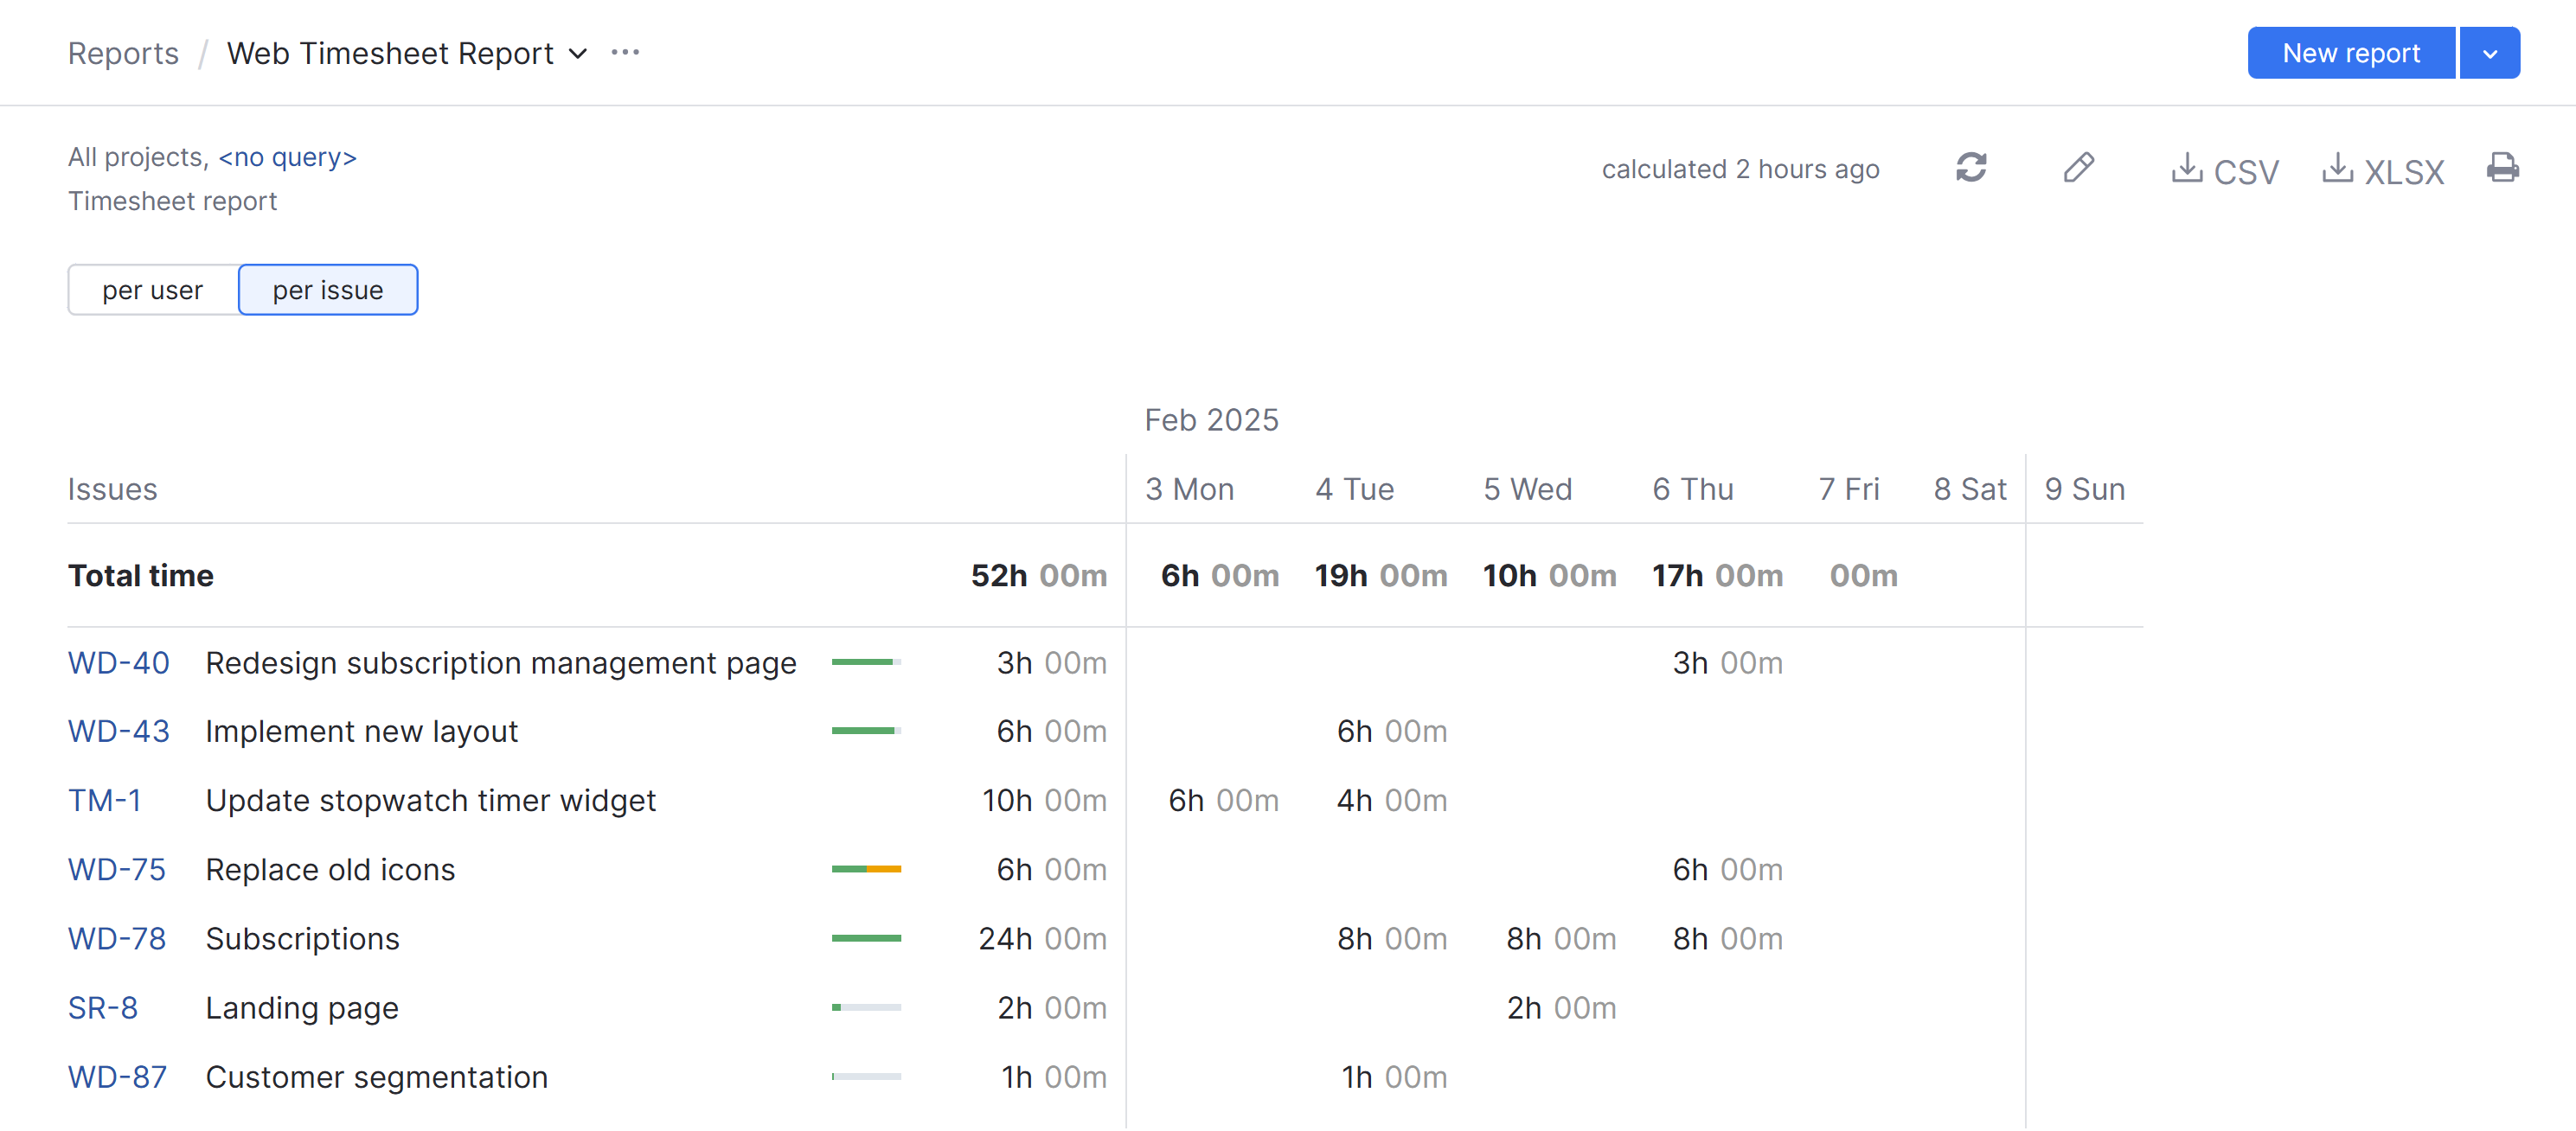The image size is (2576, 1131).
Task: Switch grouping to per user
Action: pos(153,290)
